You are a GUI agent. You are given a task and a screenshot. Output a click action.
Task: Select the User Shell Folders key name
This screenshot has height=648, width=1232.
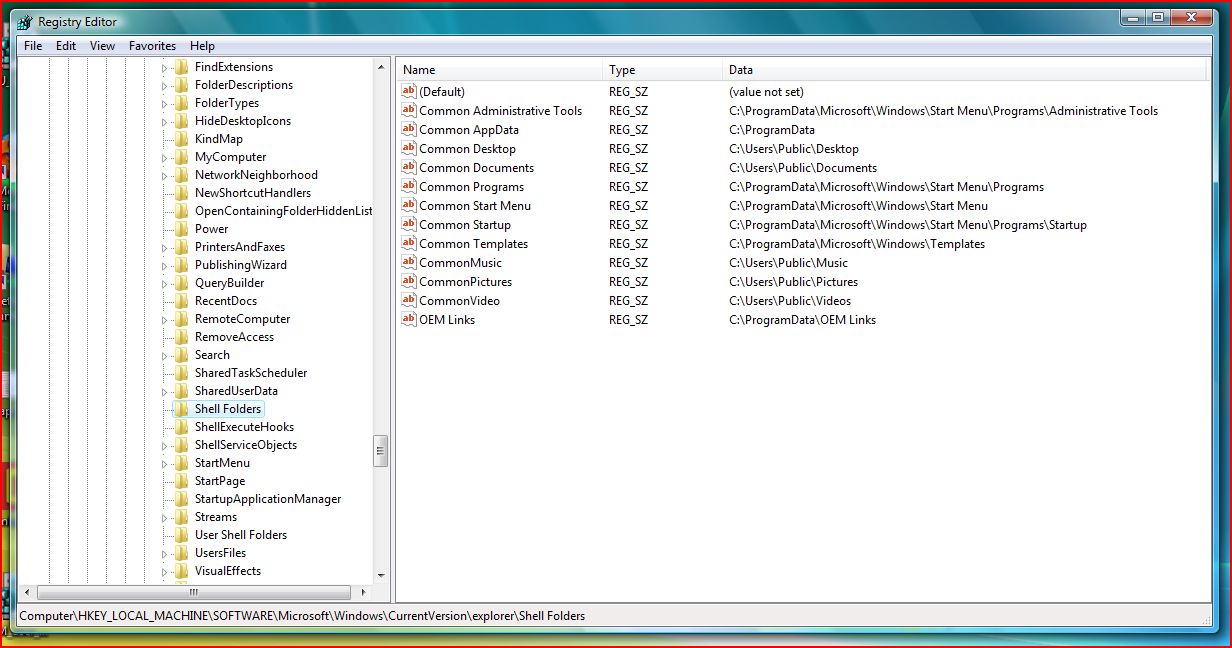[241, 535]
